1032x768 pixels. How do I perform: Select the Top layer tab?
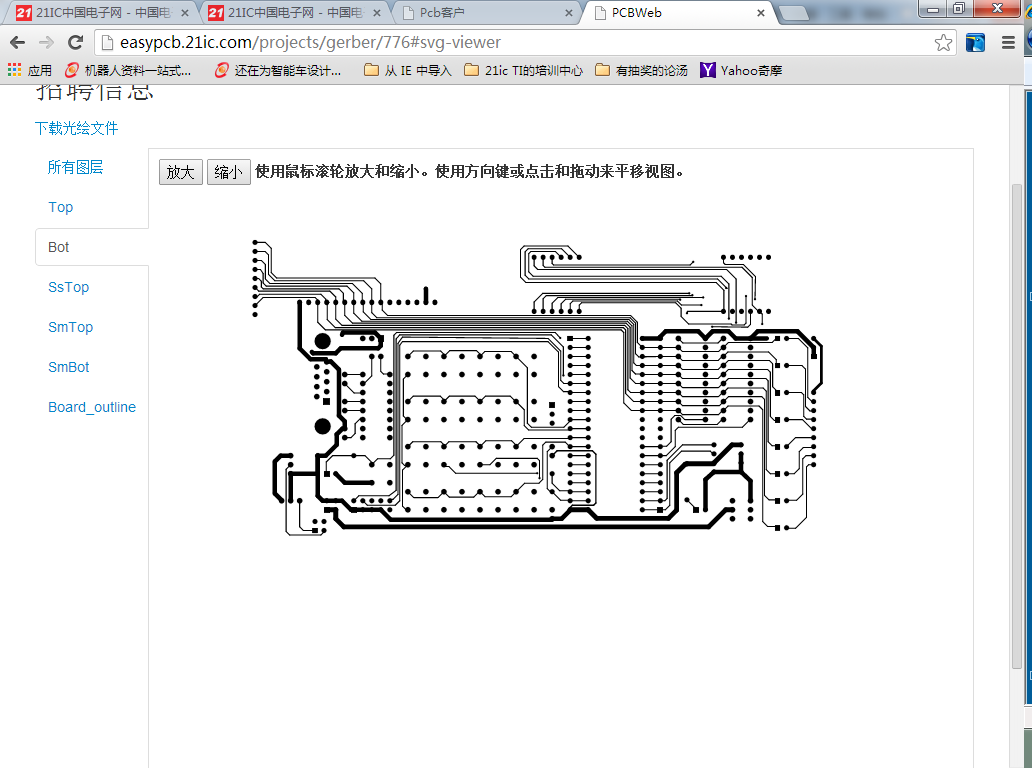(61, 207)
